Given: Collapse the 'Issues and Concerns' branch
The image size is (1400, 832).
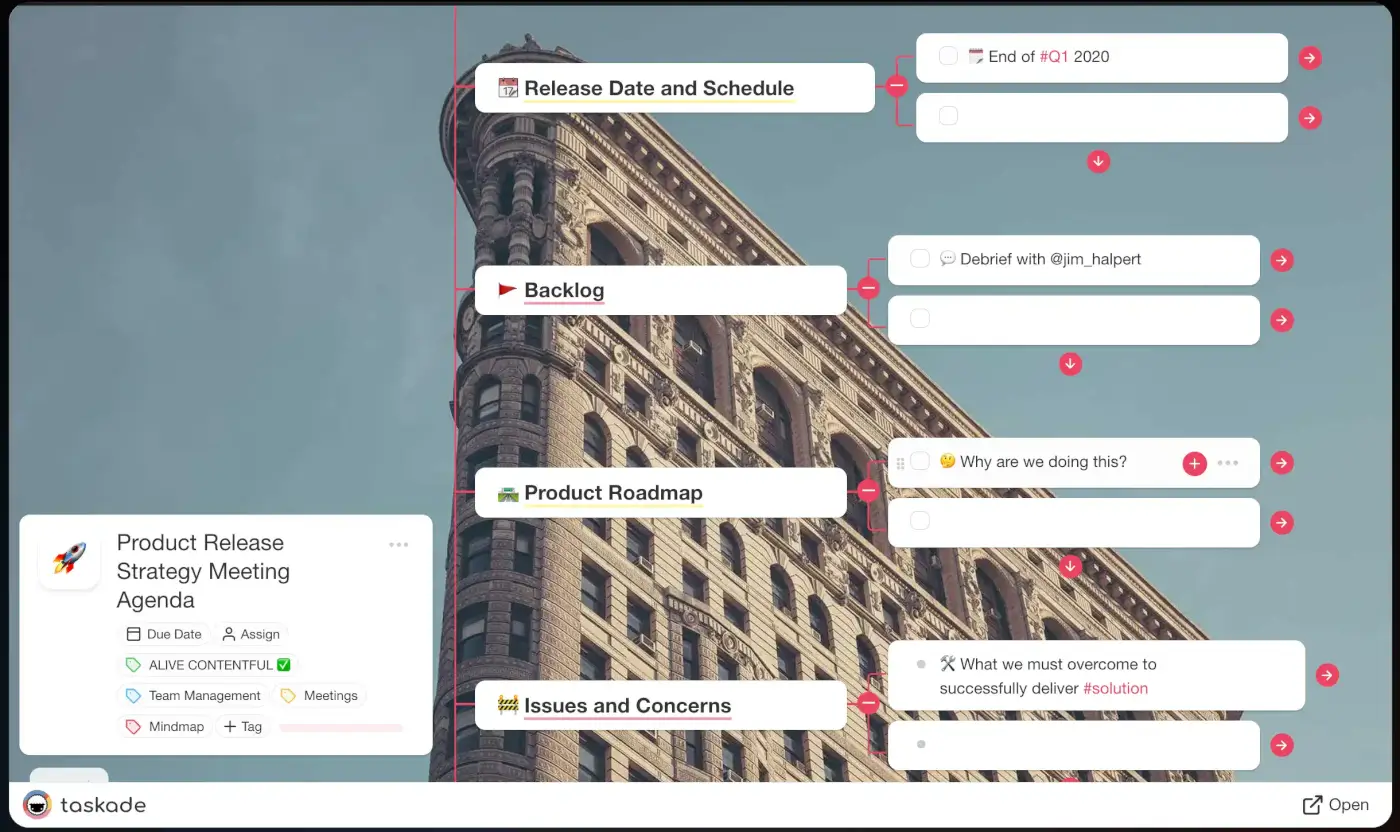Looking at the screenshot, I should 868,703.
